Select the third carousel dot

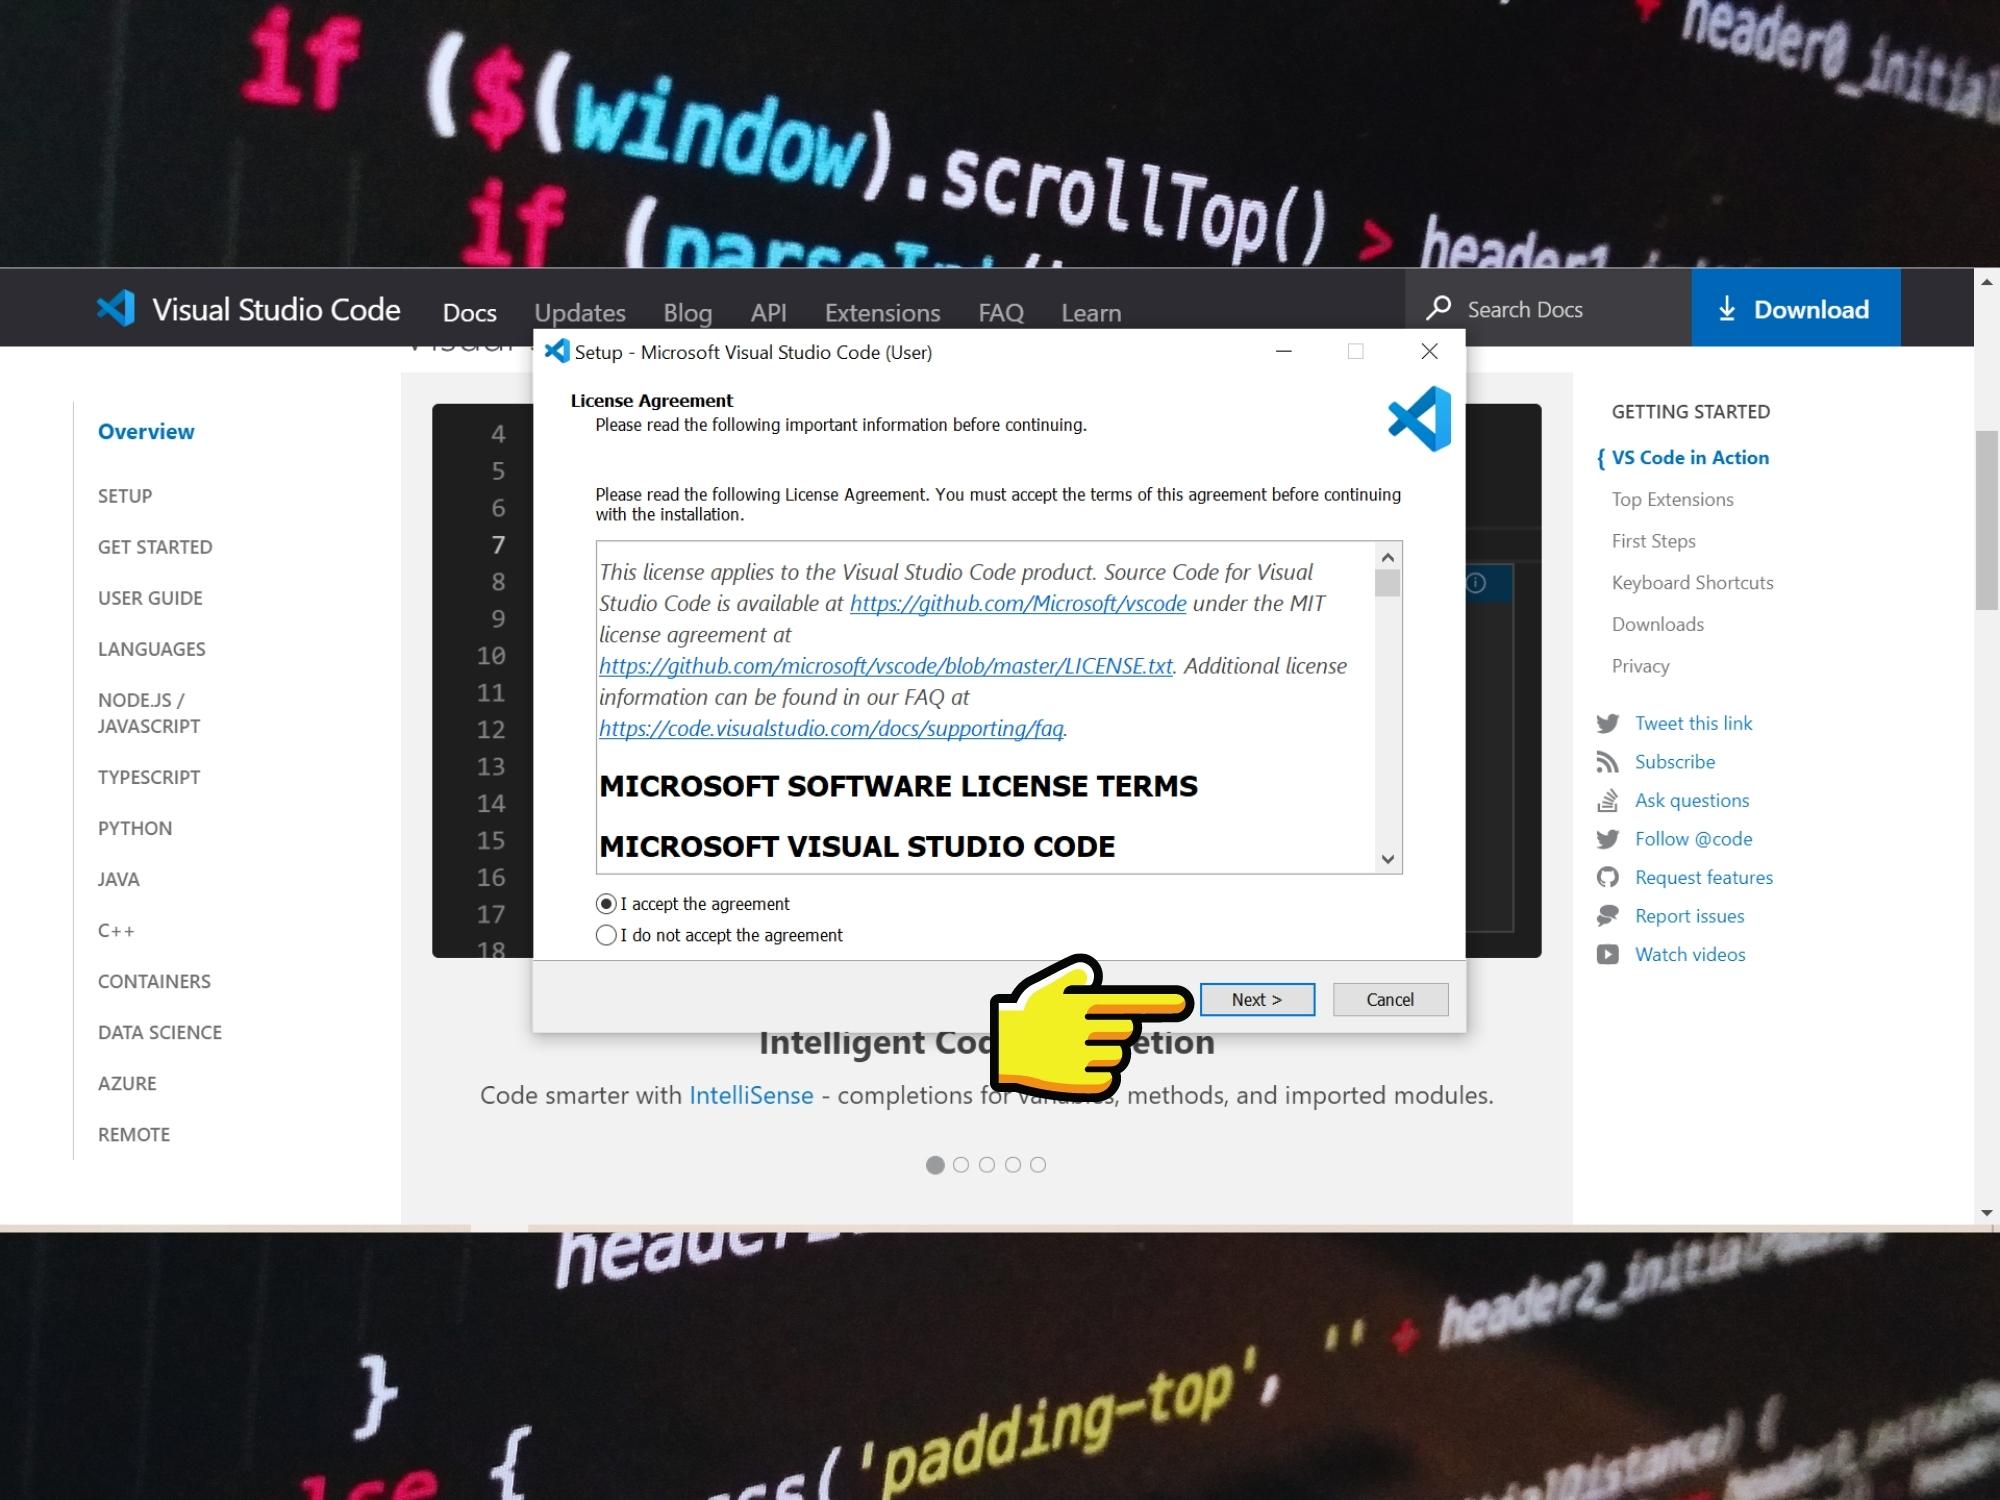pos(987,1165)
